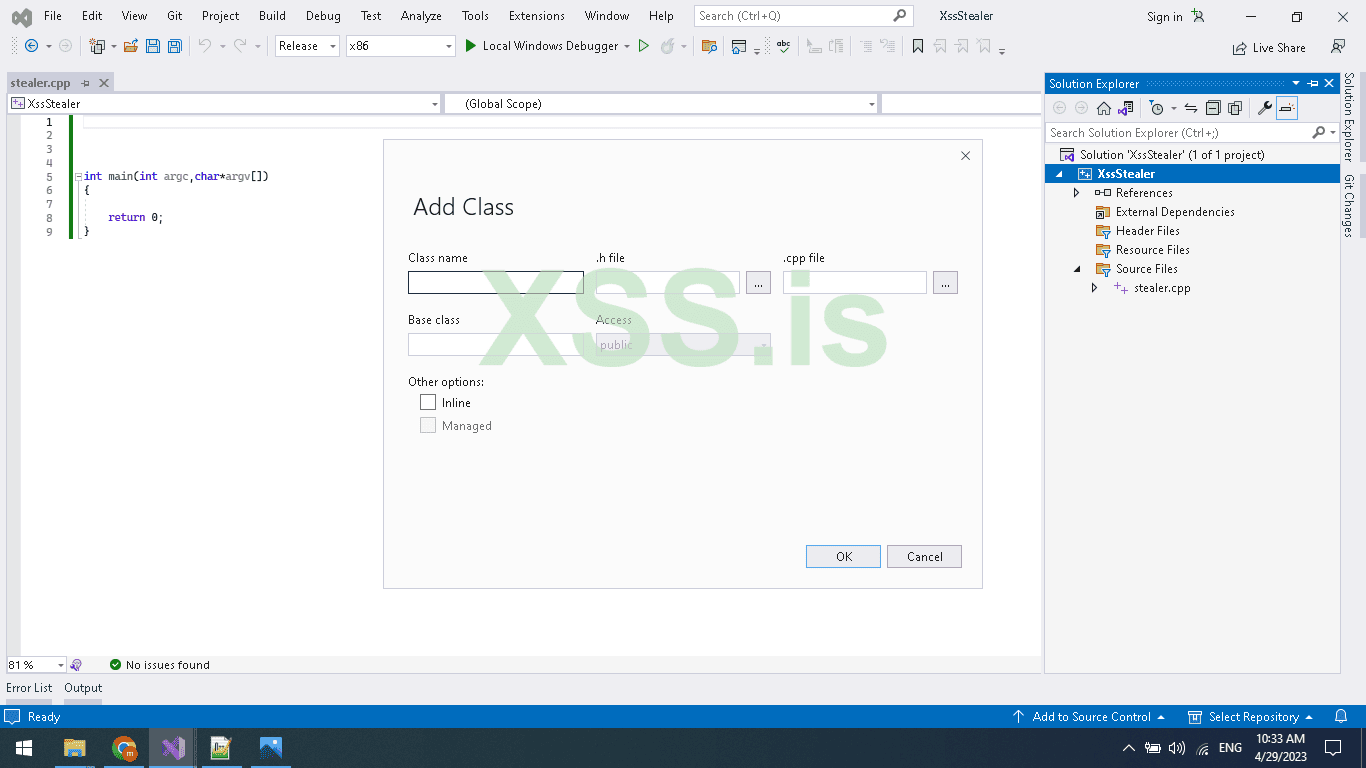Screen dimensions: 1366x768
Task: Switch to the Error List tab
Action: 29,688
